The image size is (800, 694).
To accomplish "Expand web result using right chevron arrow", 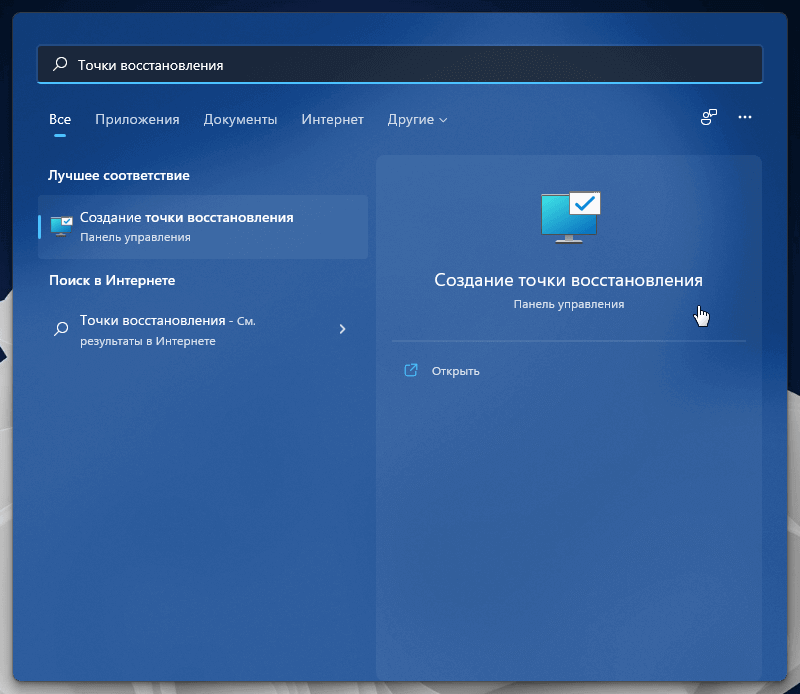I will (343, 329).
